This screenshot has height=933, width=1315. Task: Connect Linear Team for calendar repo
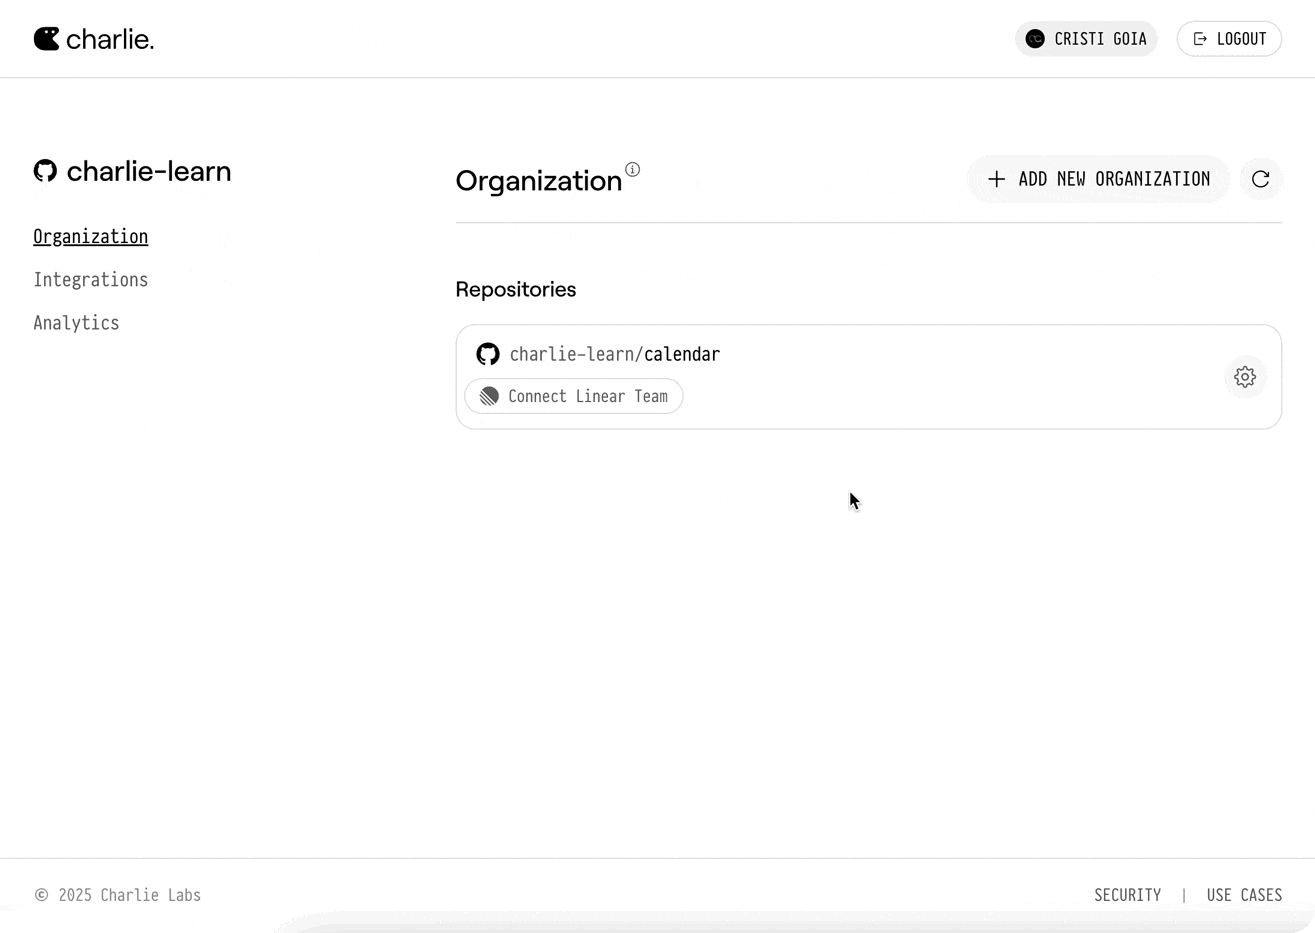(x=574, y=396)
